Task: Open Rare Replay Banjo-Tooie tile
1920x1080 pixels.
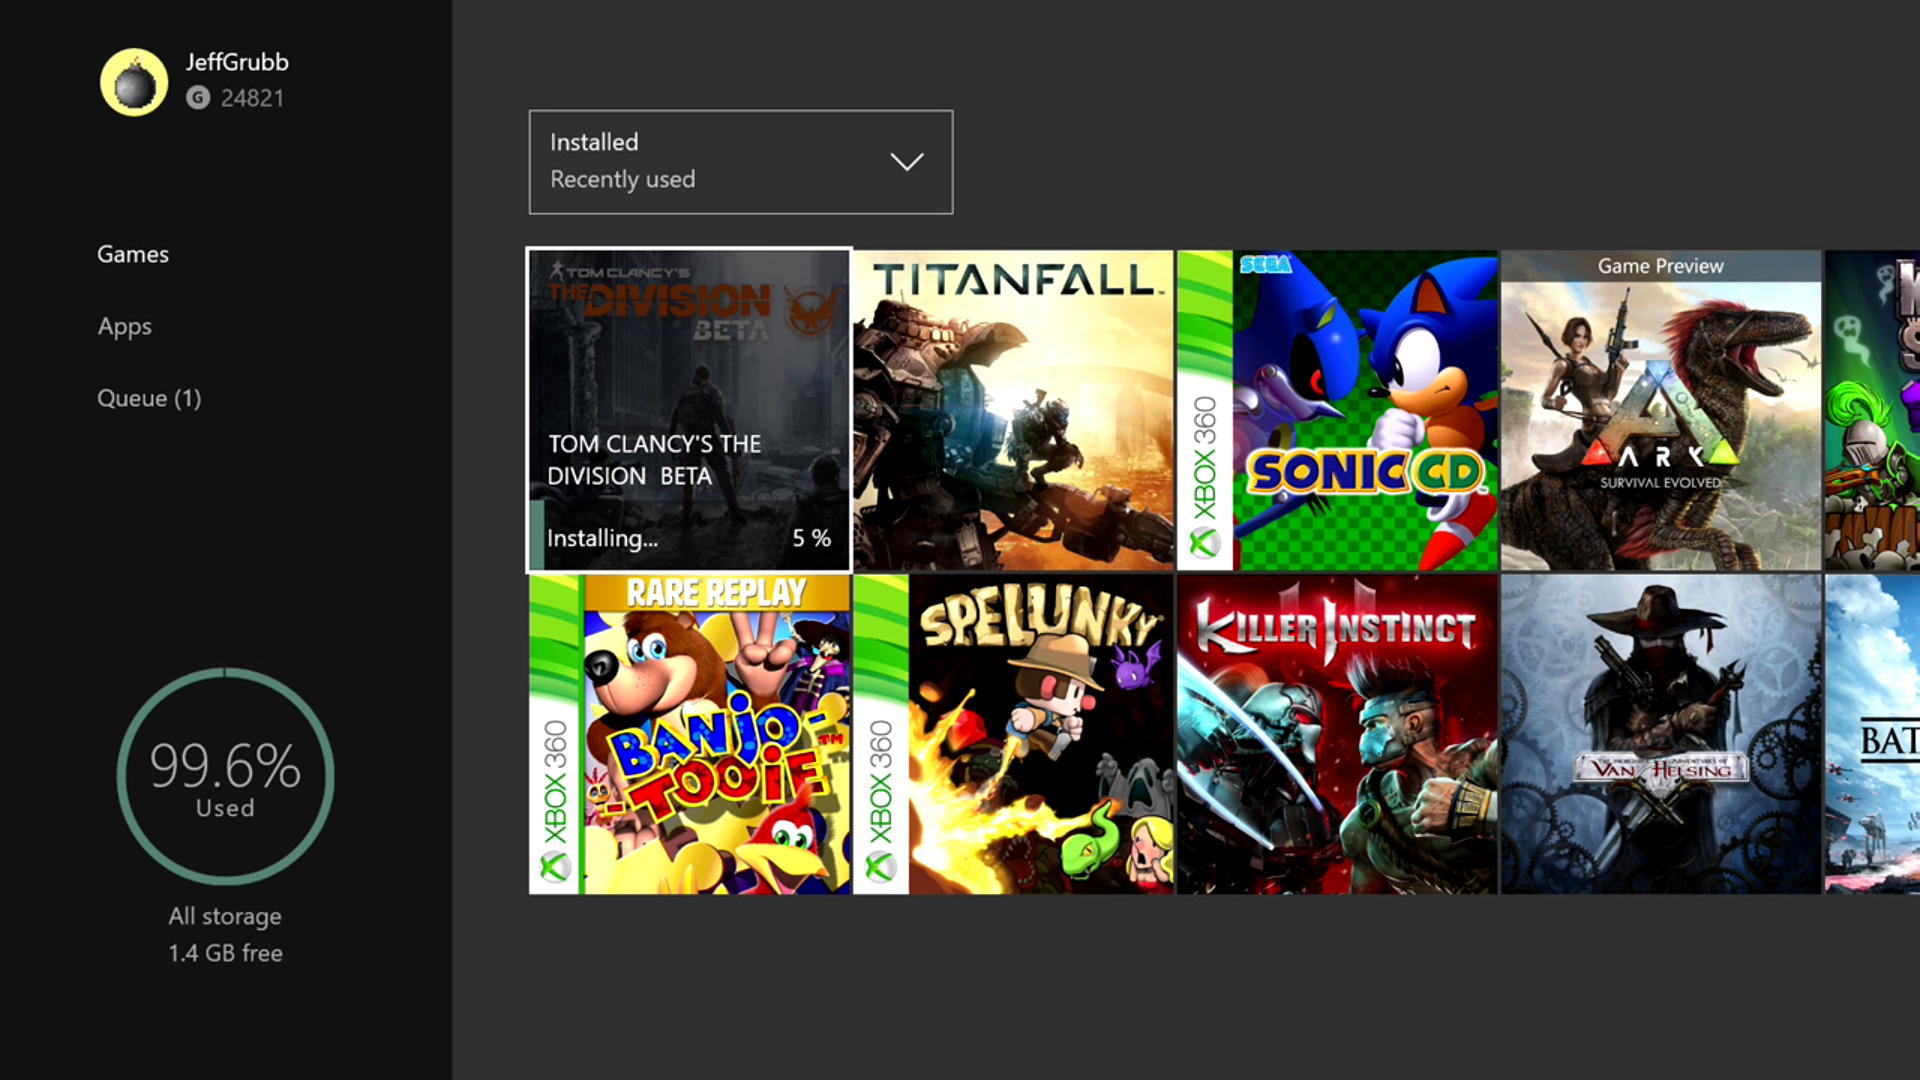Action: (x=689, y=734)
